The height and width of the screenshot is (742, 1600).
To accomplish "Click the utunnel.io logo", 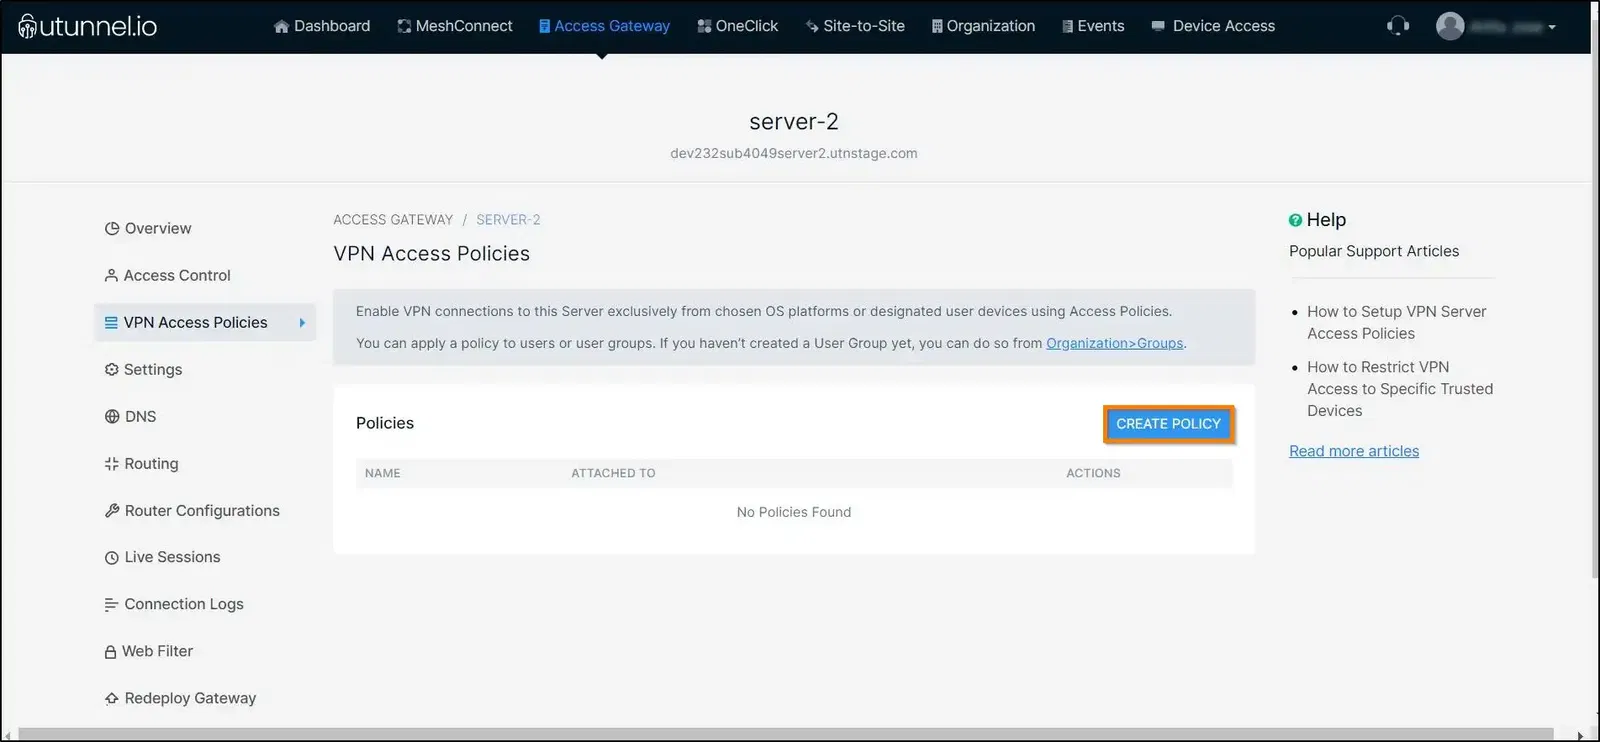I will click(x=87, y=26).
